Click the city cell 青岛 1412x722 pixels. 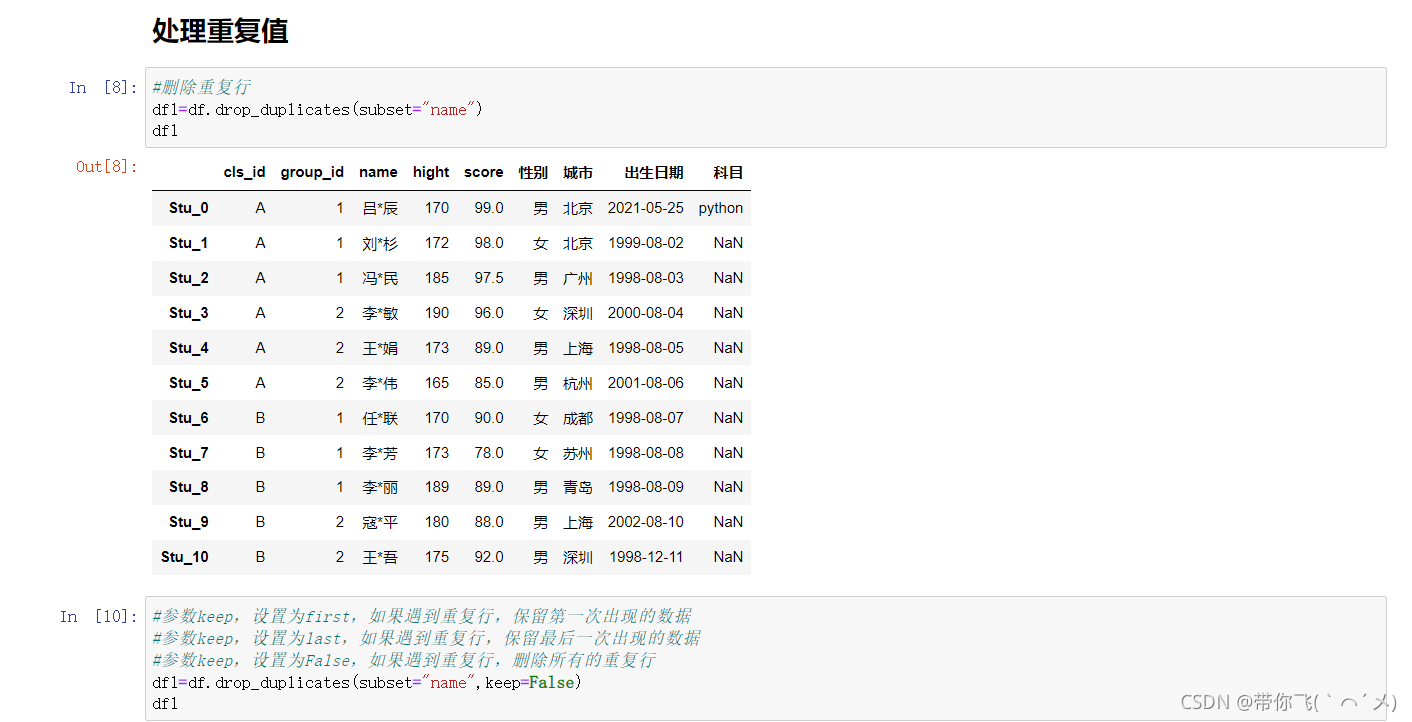578,487
